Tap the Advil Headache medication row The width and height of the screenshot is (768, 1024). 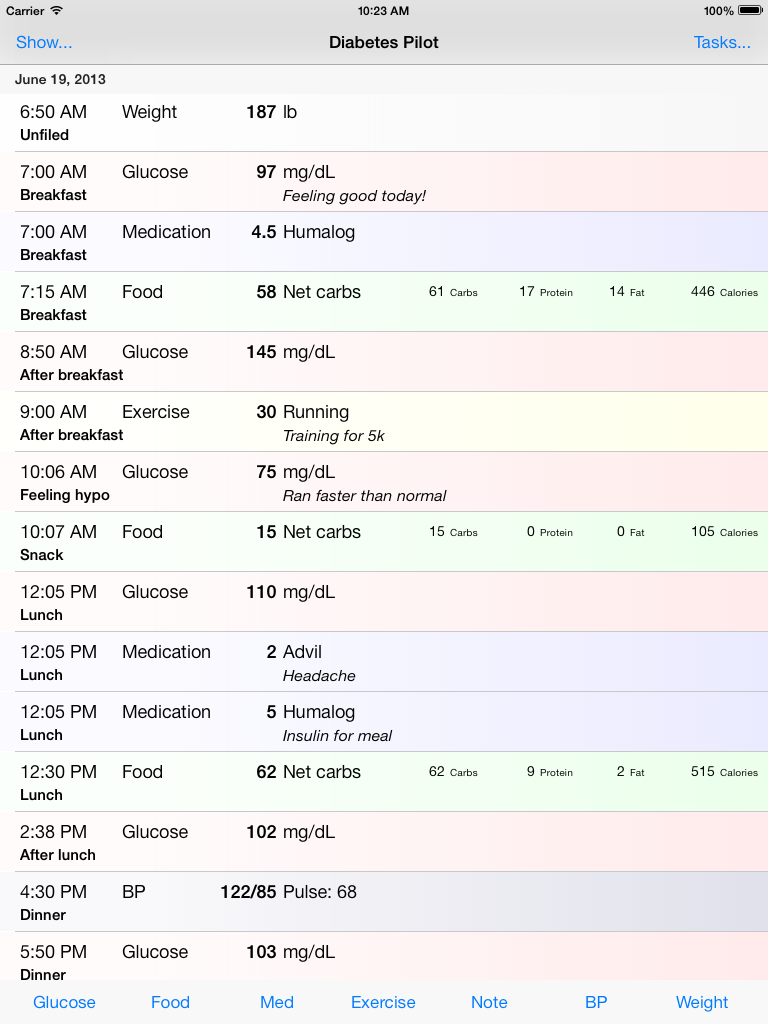click(x=384, y=662)
